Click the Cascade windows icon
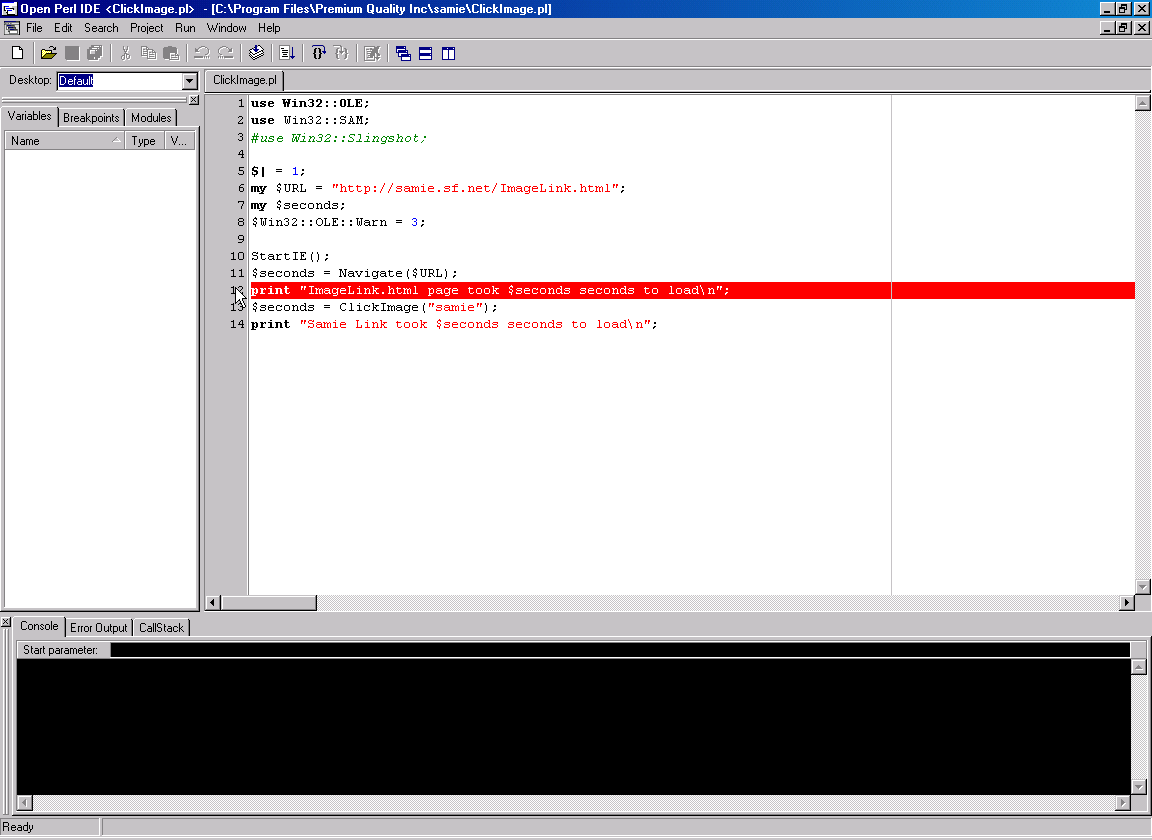This screenshot has height=840, width=1152. point(403,53)
